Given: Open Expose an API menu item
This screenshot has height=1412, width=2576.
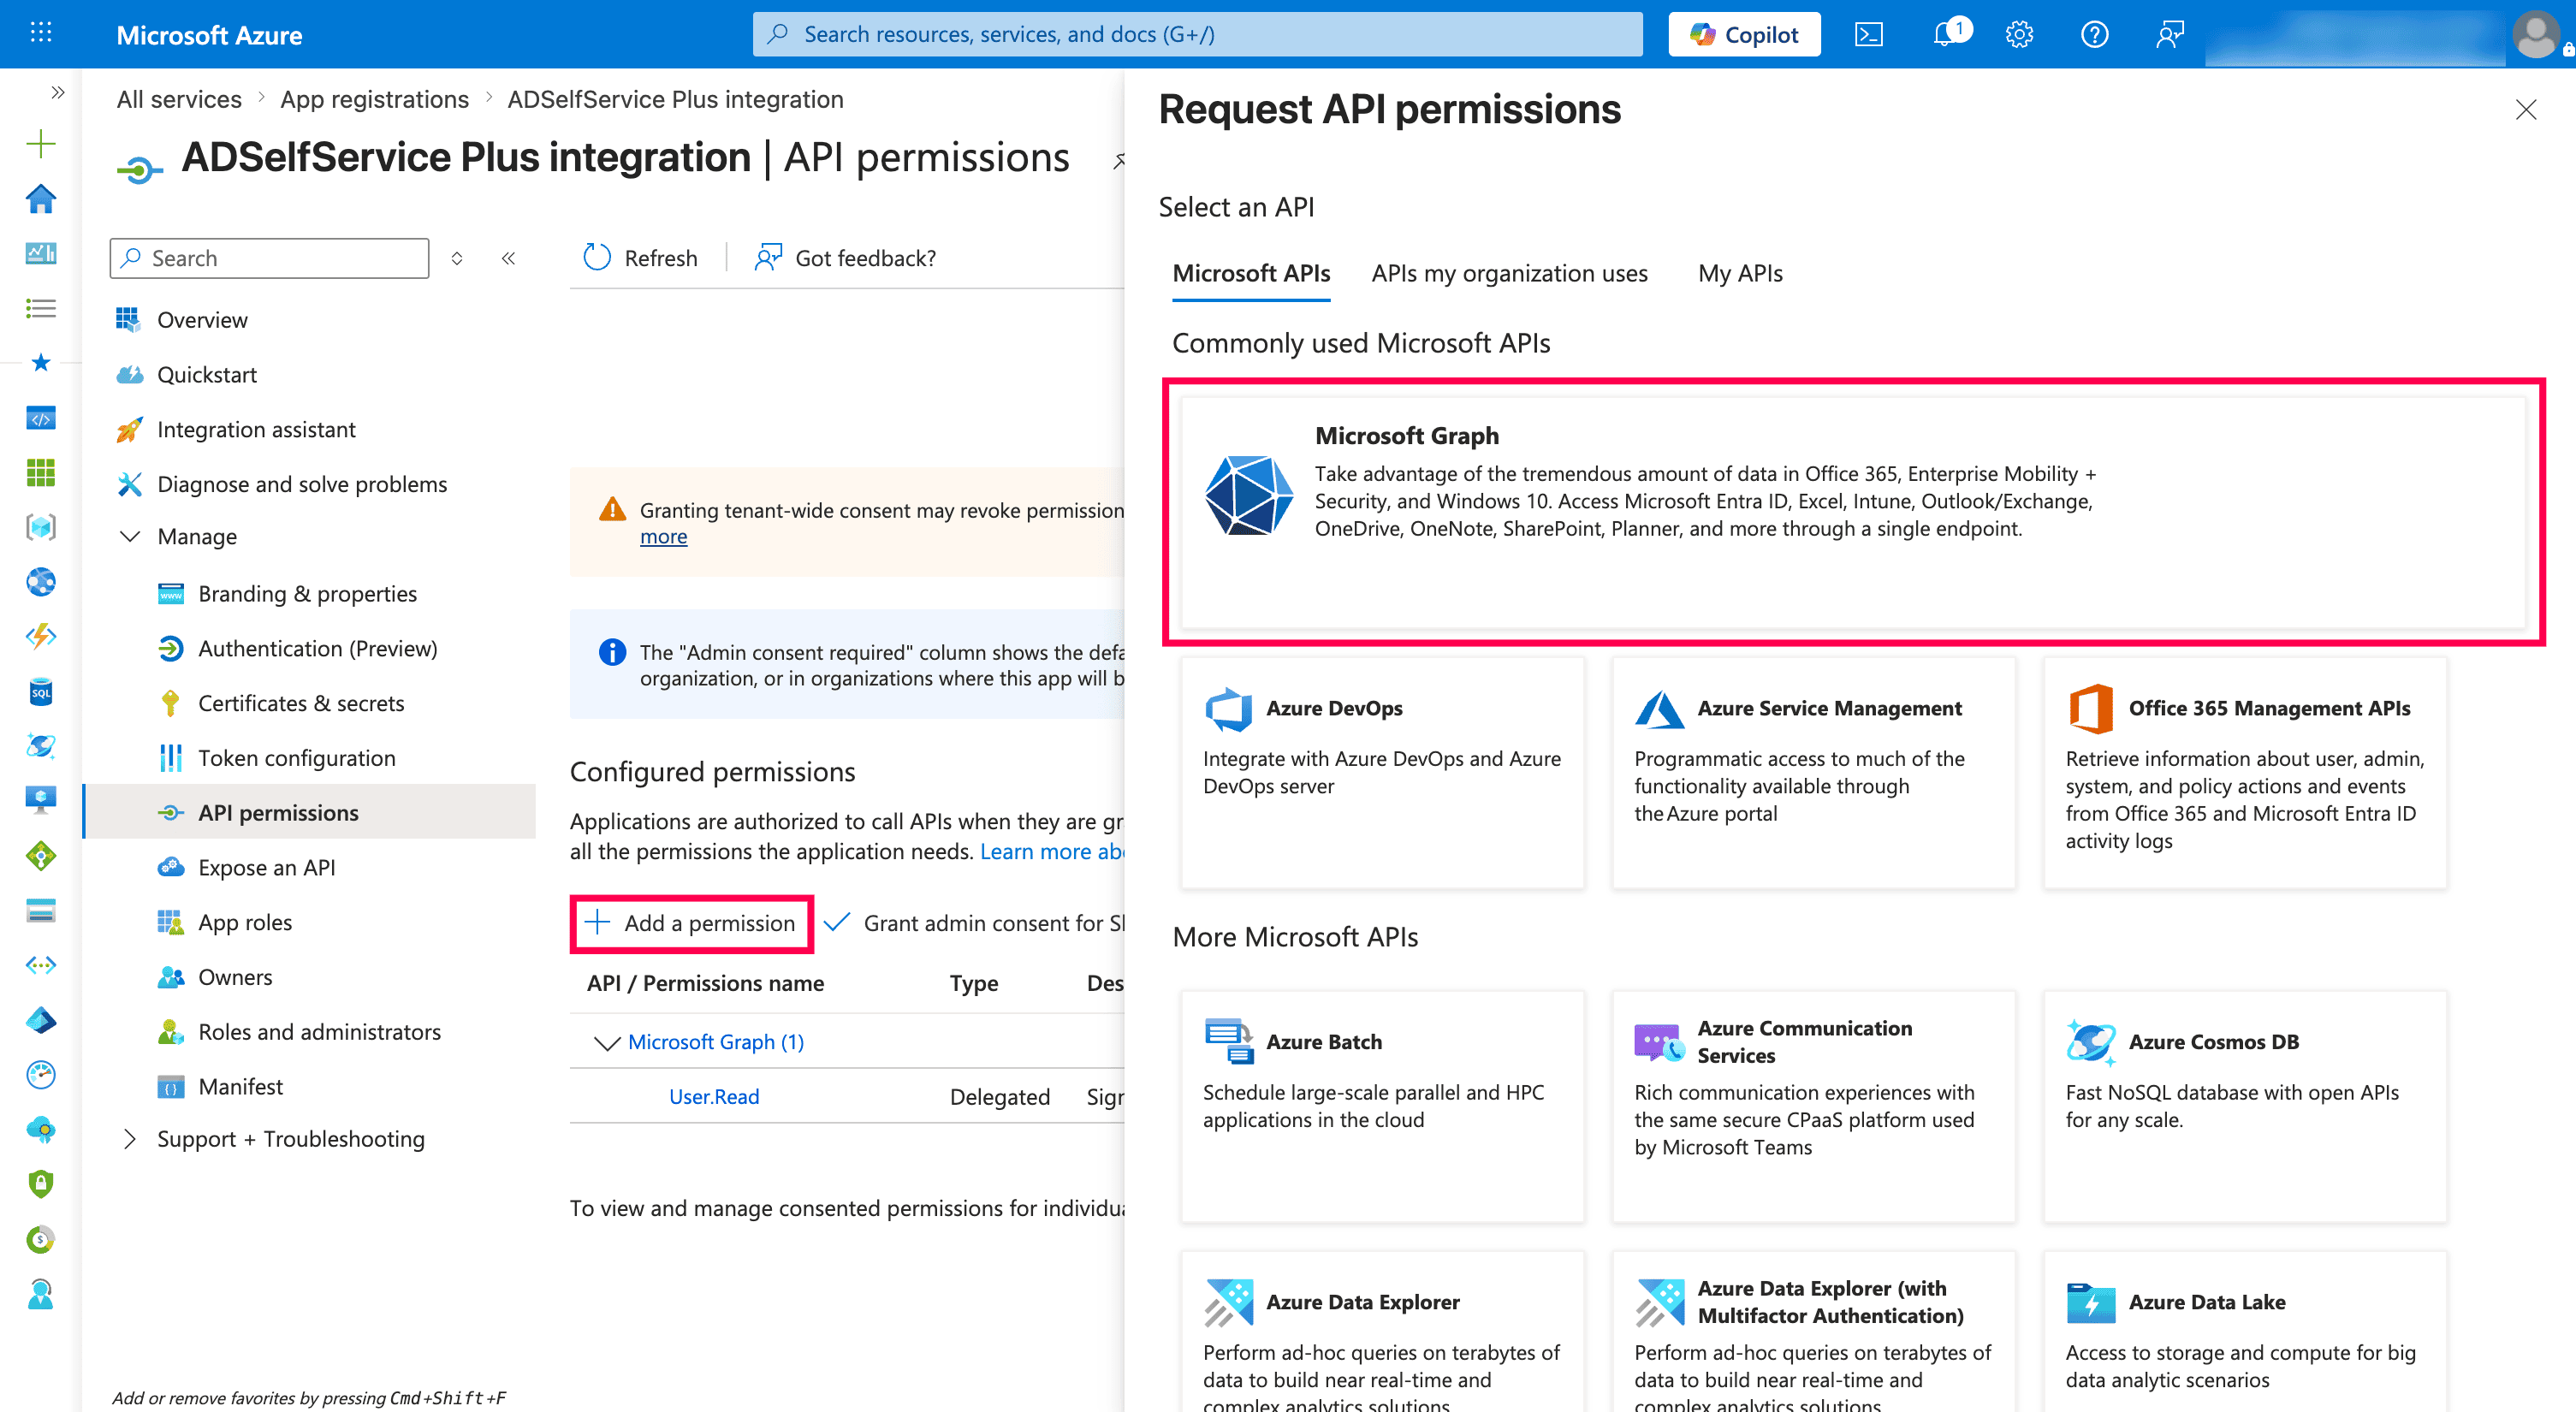Looking at the screenshot, I should click(266, 867).
